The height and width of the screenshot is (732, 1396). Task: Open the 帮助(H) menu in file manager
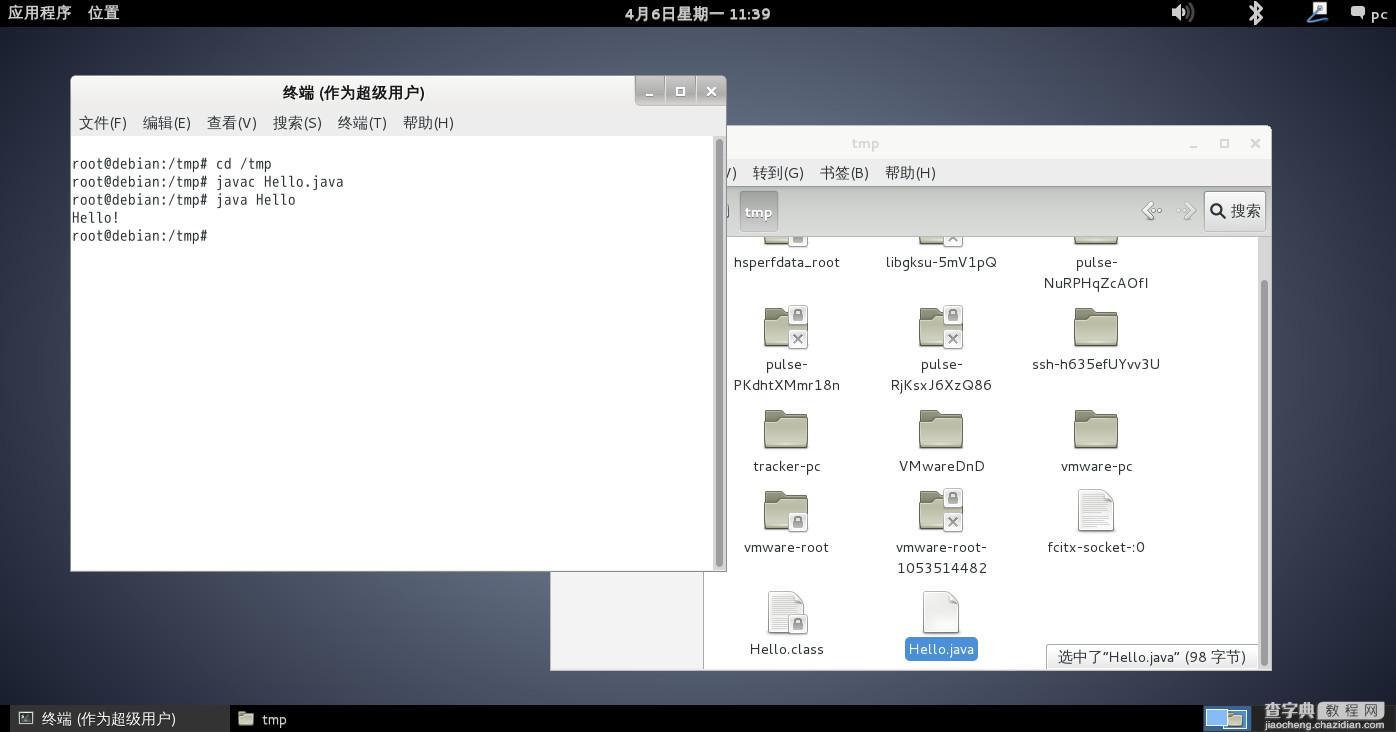tap(910, 173)
